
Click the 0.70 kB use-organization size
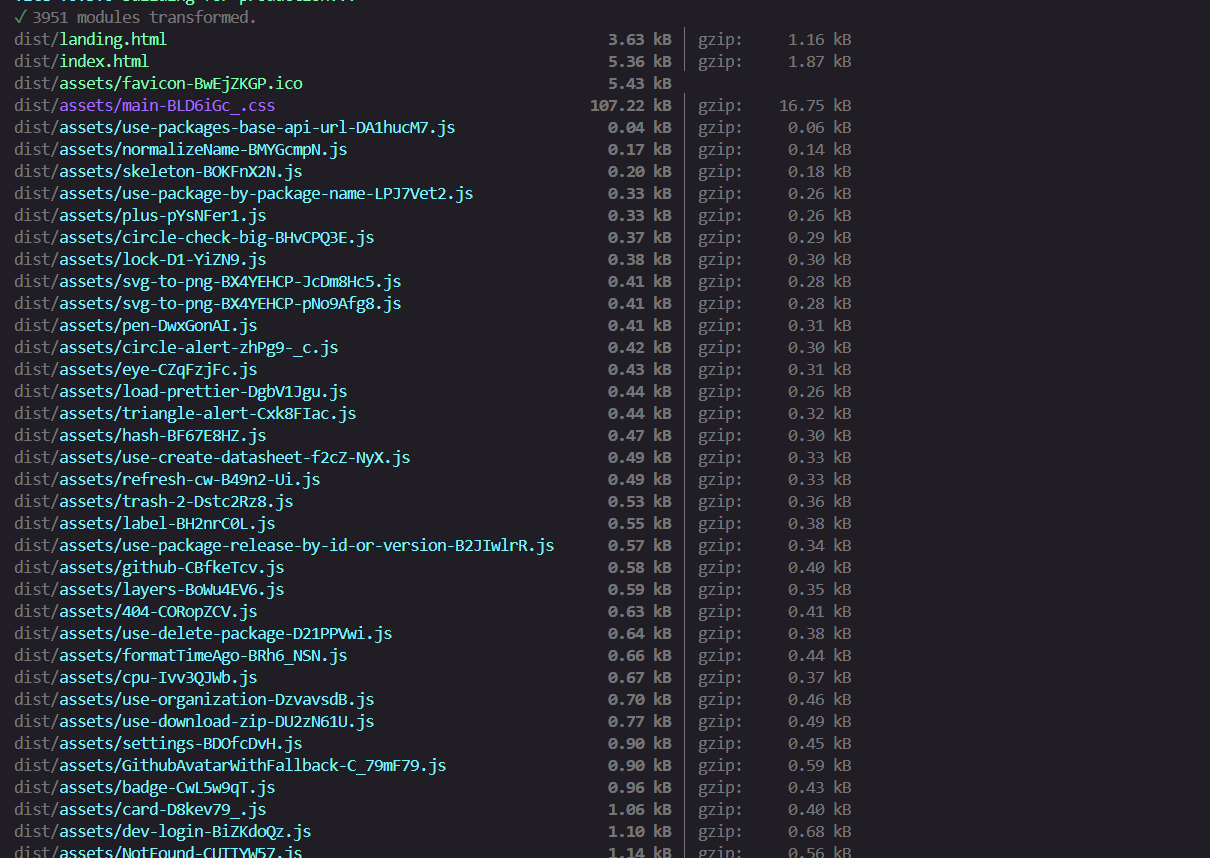point(640,699)
